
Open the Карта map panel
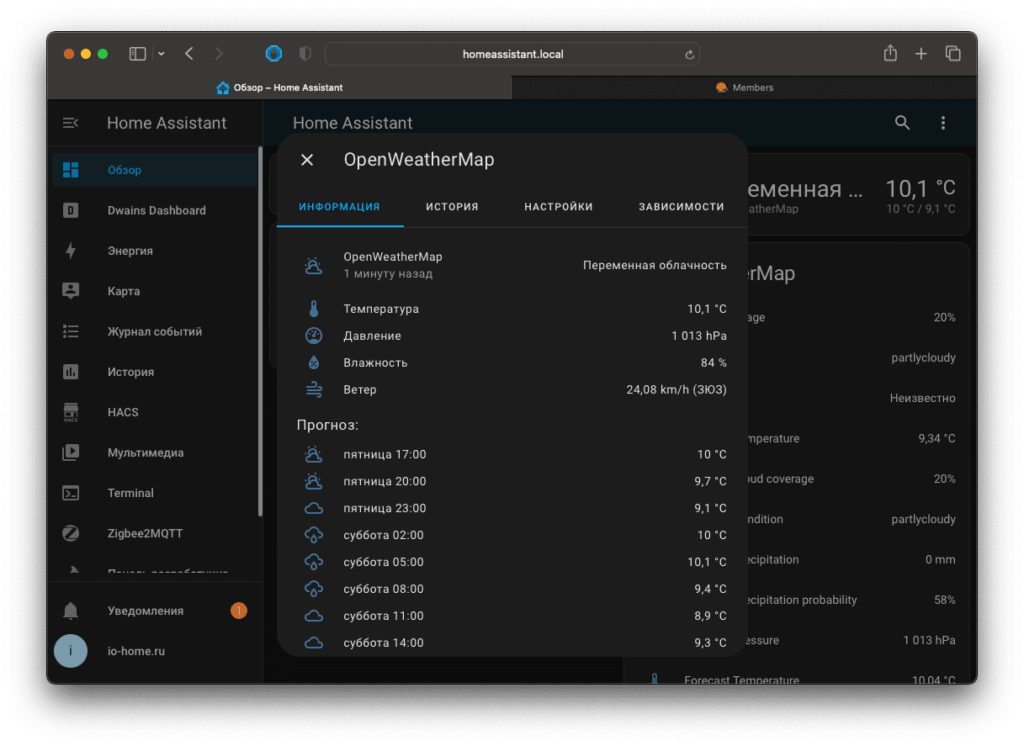click(155, 291)
